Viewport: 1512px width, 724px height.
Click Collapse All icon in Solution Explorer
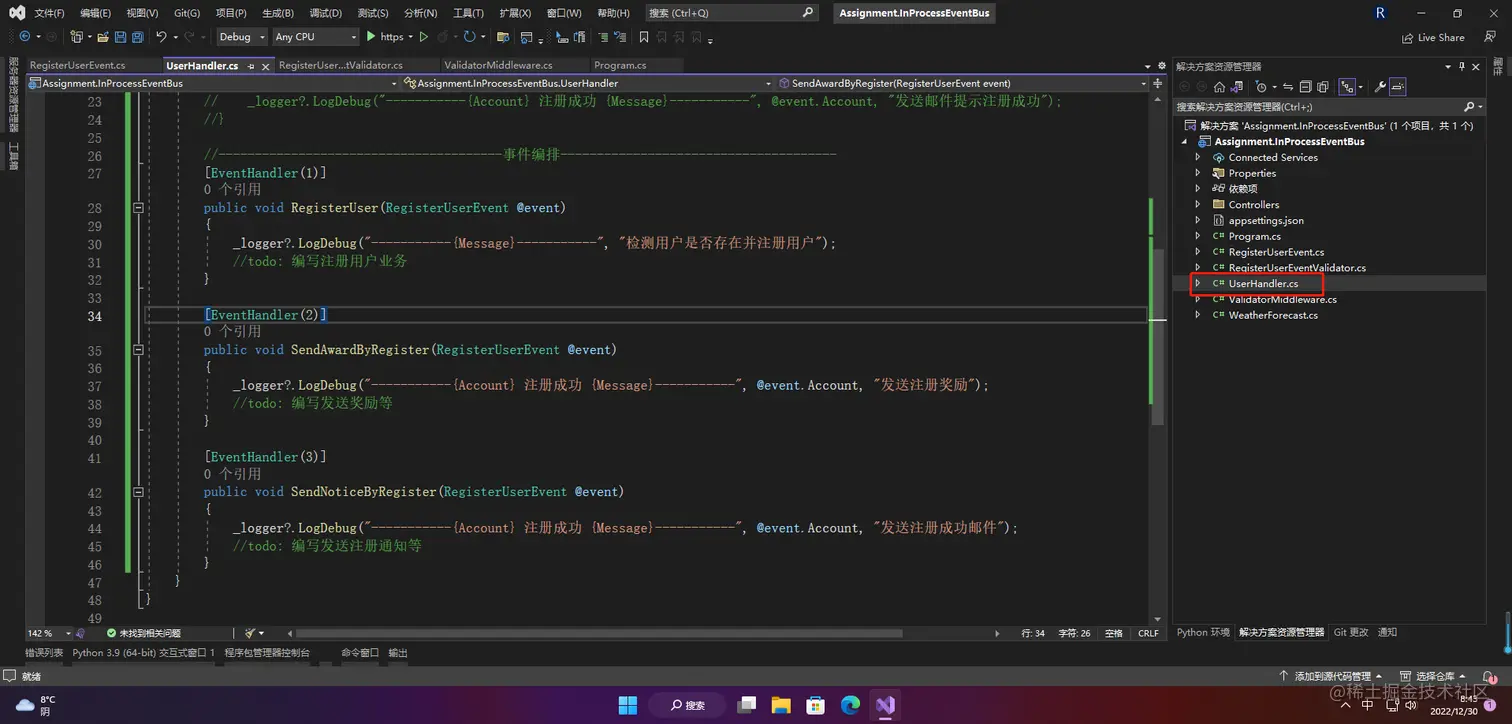pos(1305,87)
